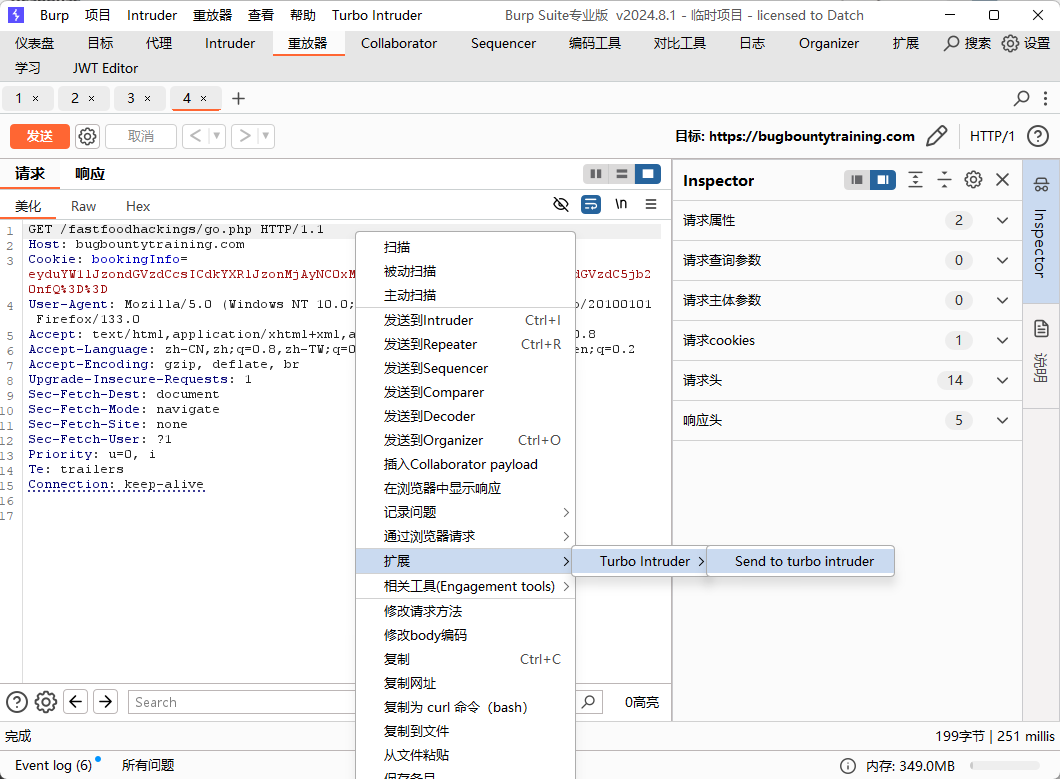Open the Turbo Intruder menu bar item

click(x=377, y=15)
